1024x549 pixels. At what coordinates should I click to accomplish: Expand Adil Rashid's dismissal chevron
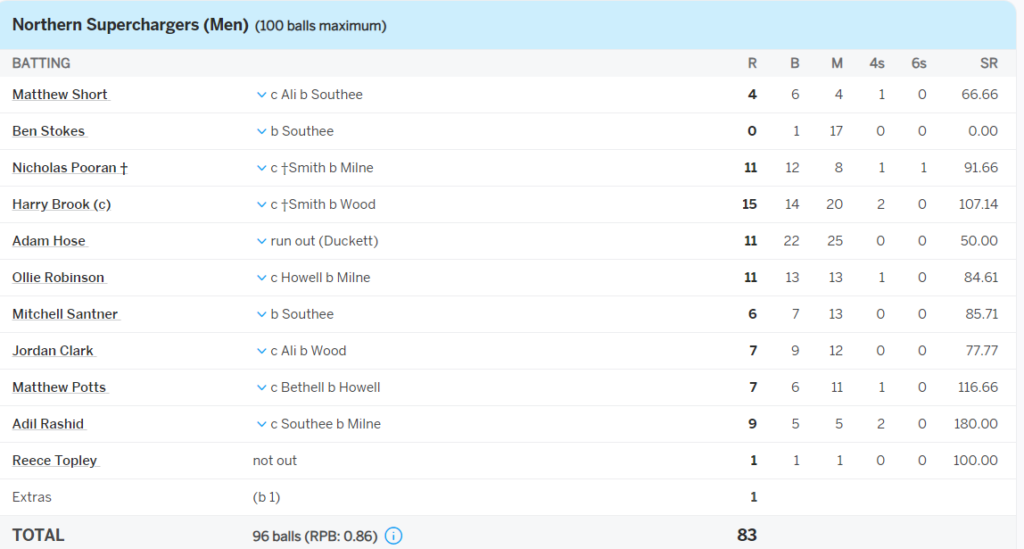(262, 424)
